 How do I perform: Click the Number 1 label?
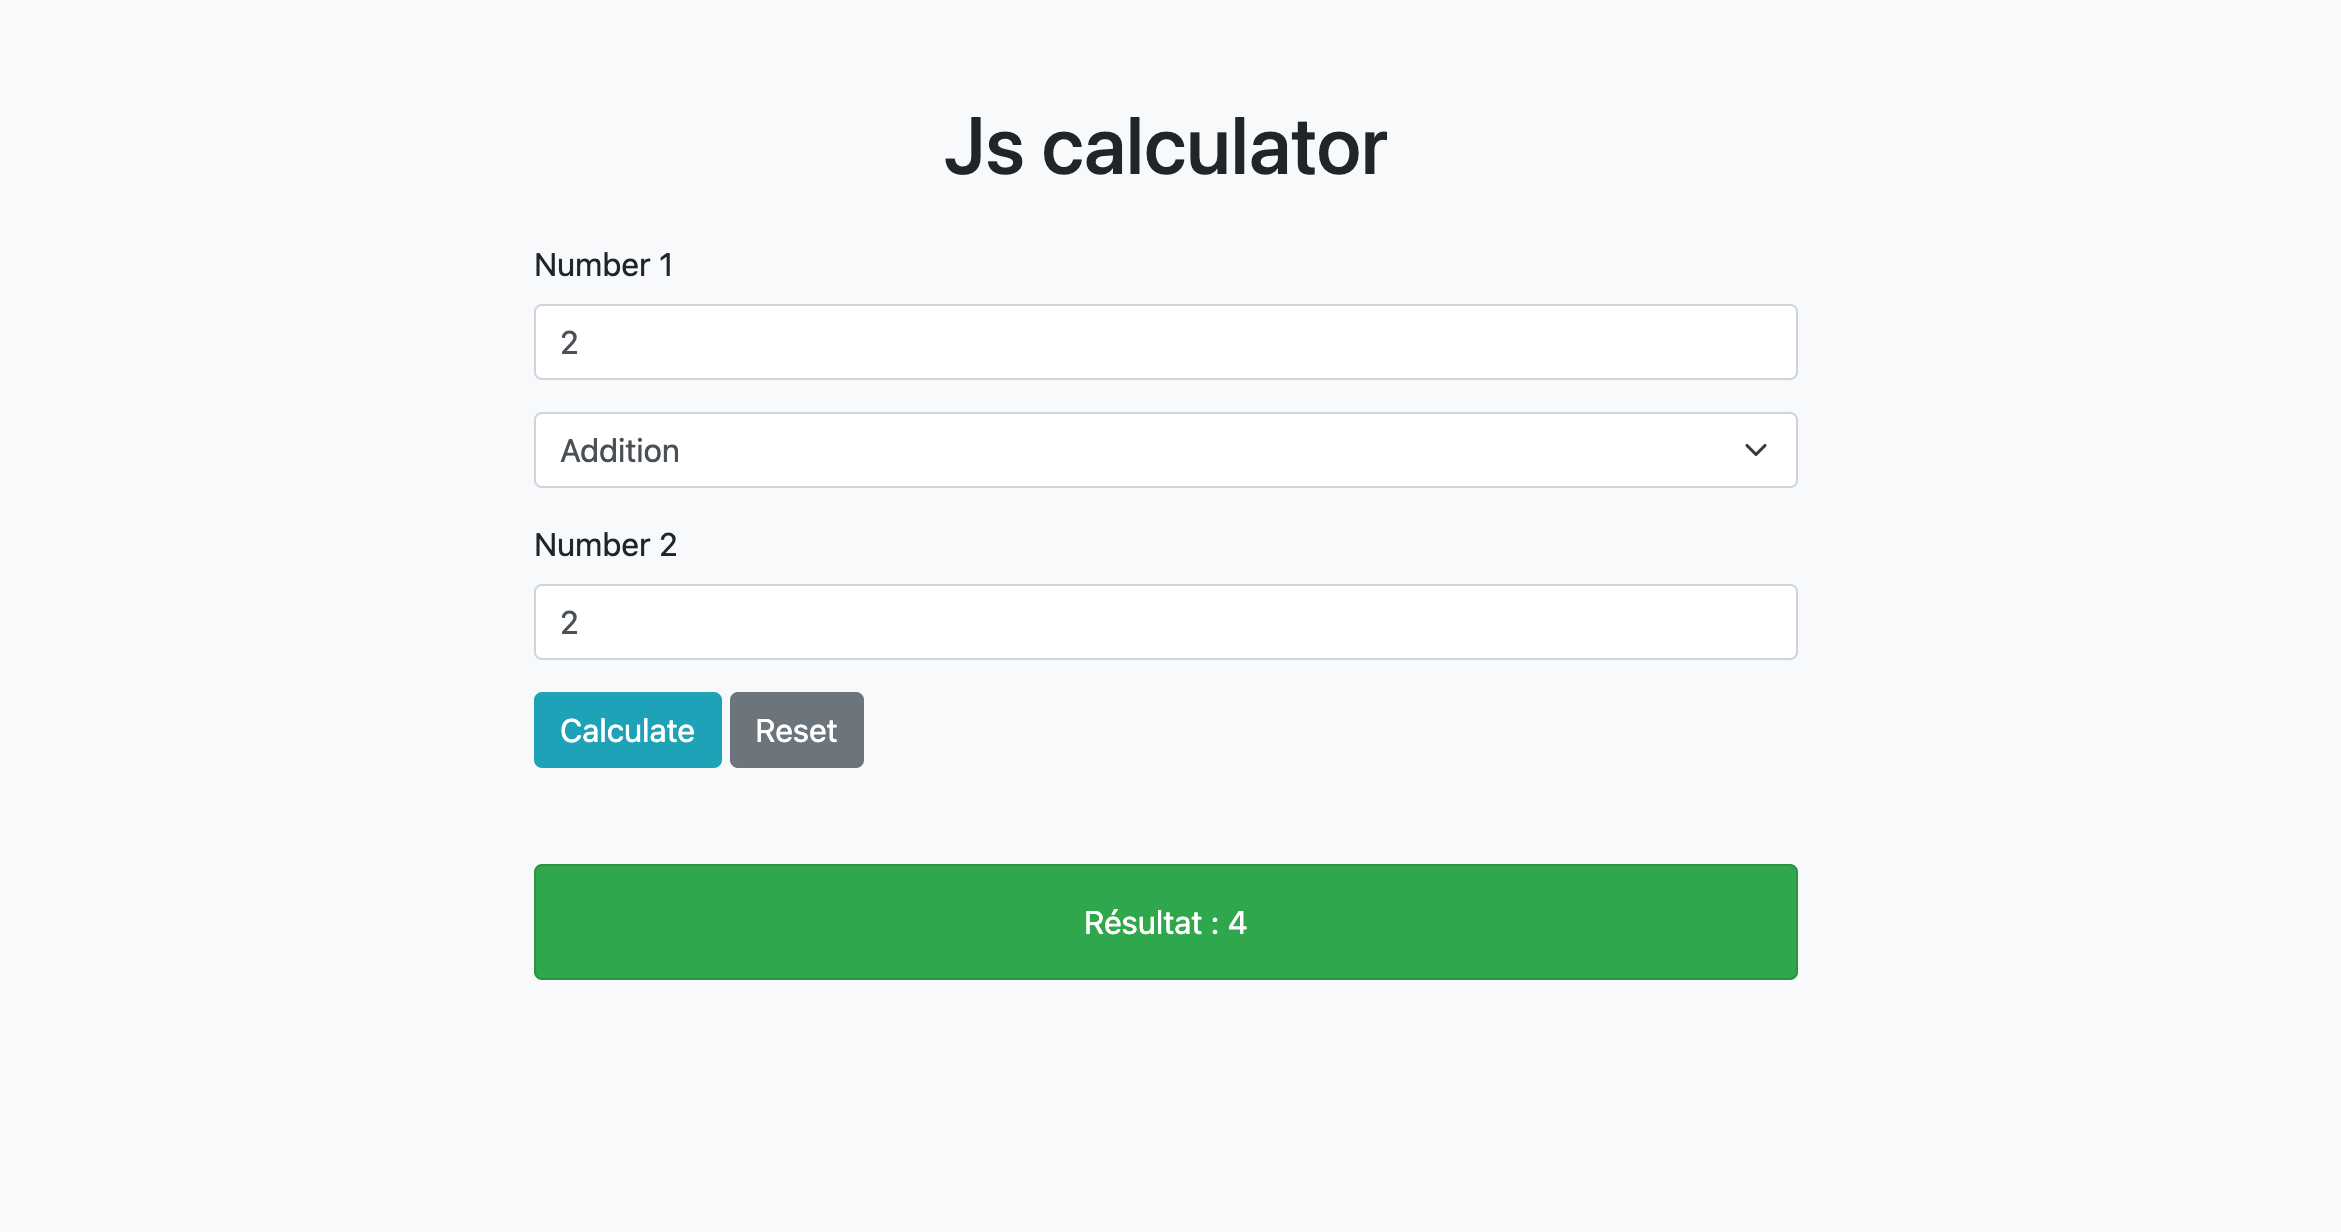click(603, 265)
